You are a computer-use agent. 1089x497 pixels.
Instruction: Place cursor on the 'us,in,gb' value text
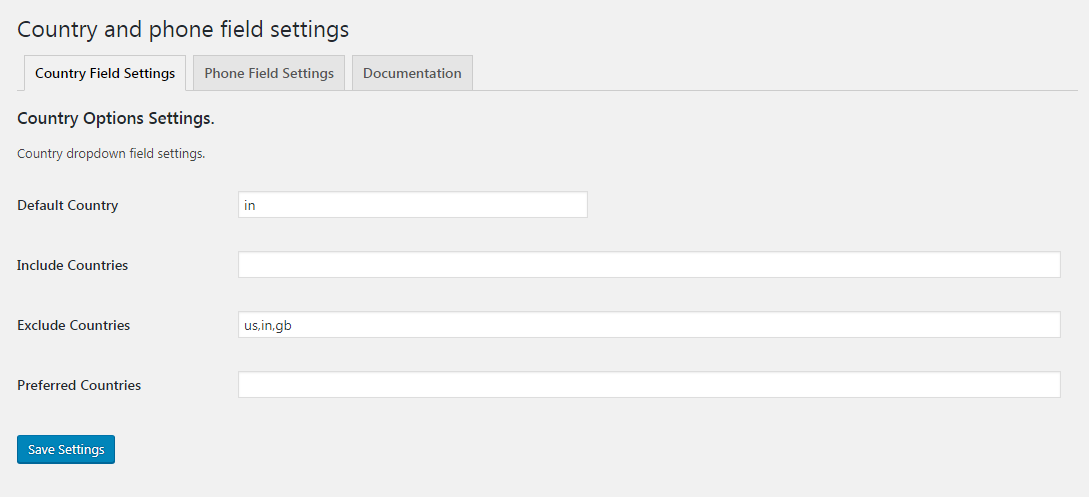(268, 325)
